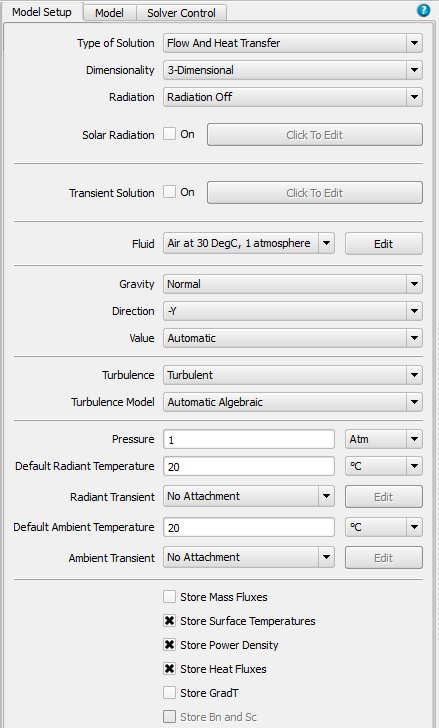Enable the Solar Radiation On checkbox
Viewport: 439px width, 728px height.
point(170,134)
